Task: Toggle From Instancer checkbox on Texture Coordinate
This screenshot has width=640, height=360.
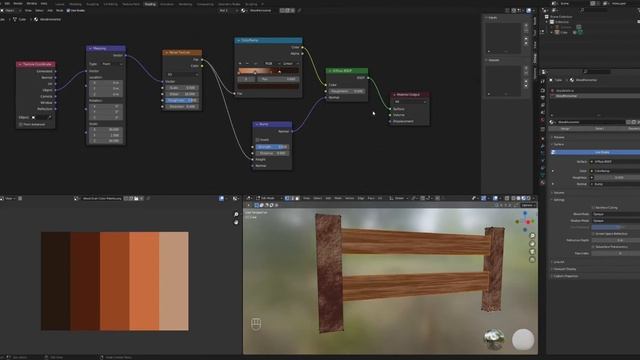Action: click(x=20, y=124)
